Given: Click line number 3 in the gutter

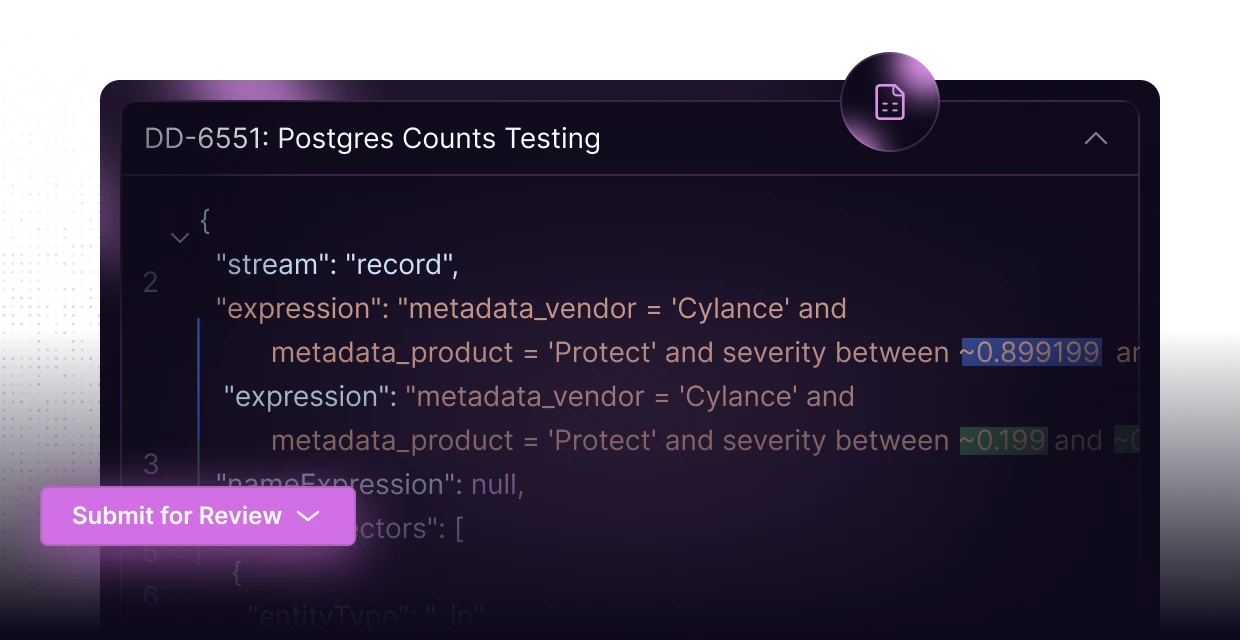Looking at the screenshot, I should [x=151, y=465].
